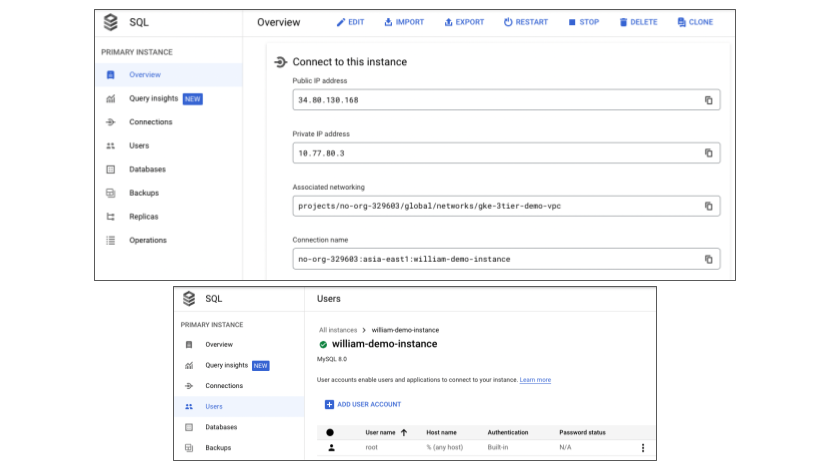This screenshot has width=830, height=470.
Task: Click Query insights icon in Users window sidebar
Action: 189,365
